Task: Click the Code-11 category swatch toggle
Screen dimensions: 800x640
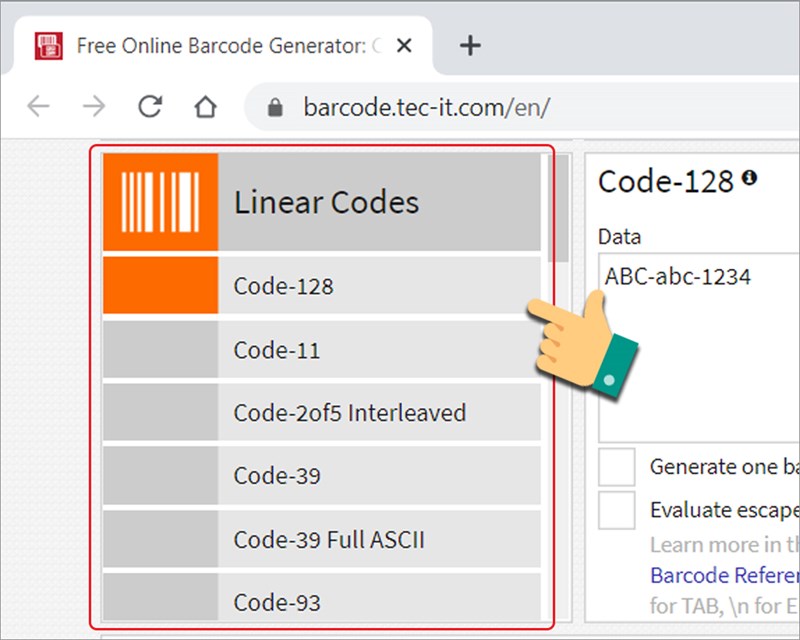Action: pos(160,350)
